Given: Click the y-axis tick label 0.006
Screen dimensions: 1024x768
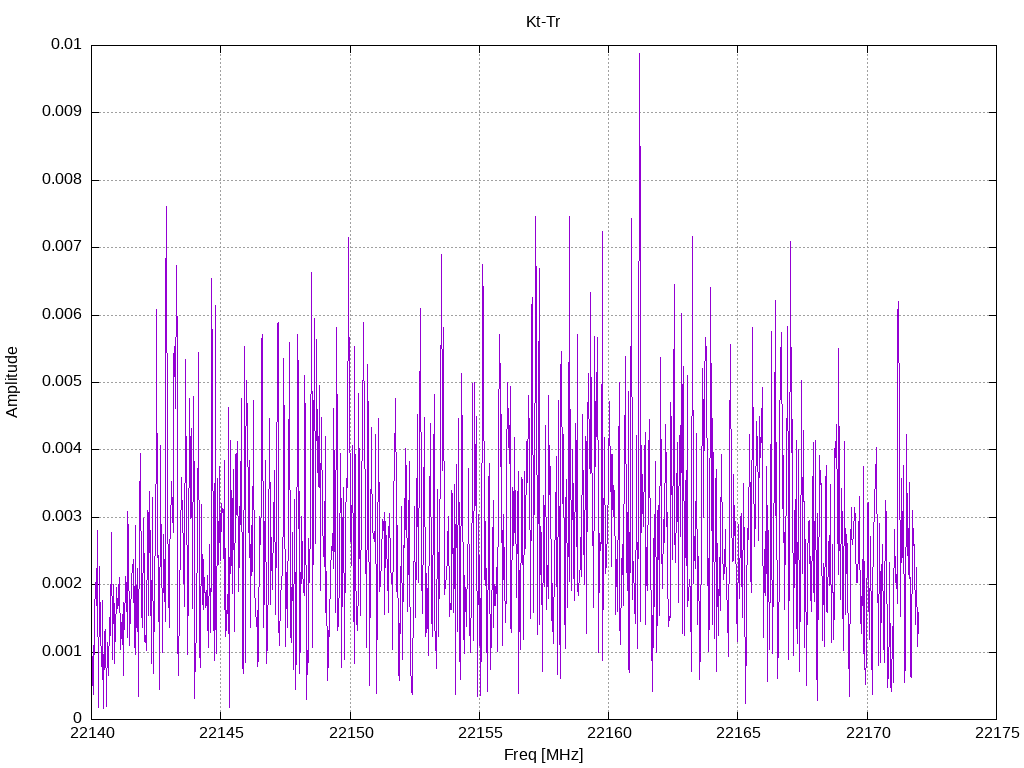Looking at the screenshot, I should (61, 314).
